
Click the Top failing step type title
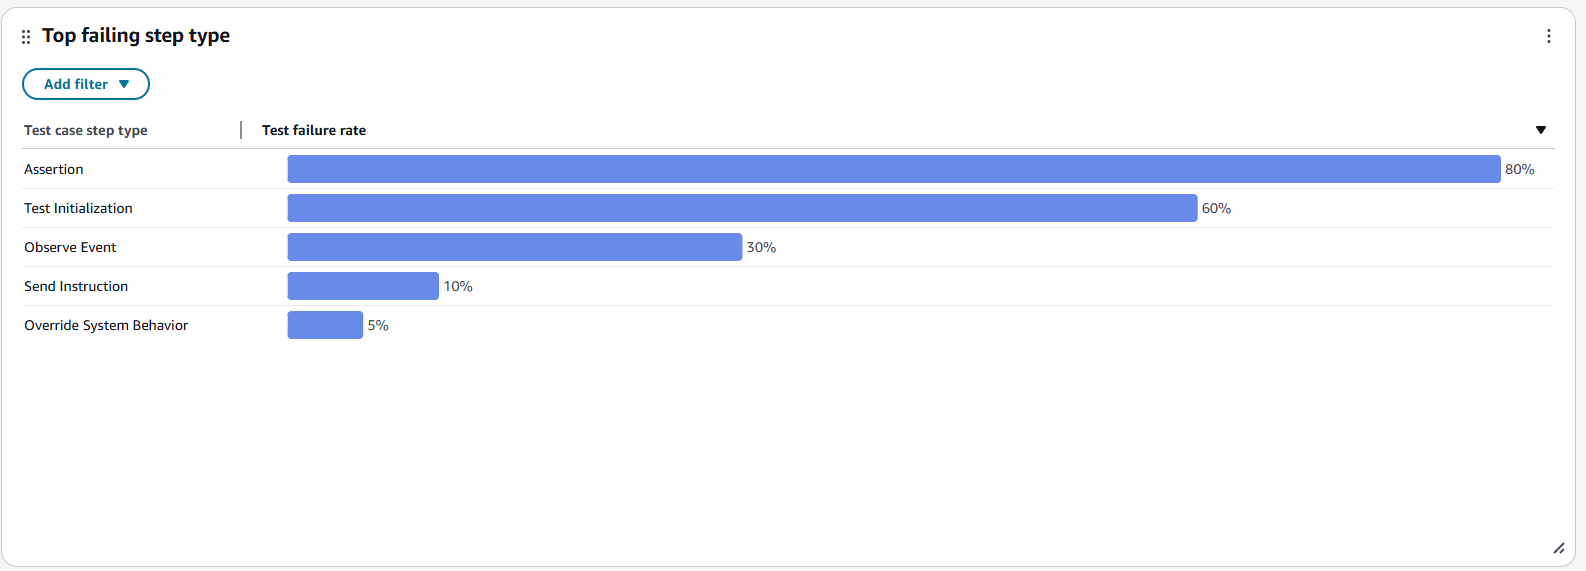[x=136, y=36]
